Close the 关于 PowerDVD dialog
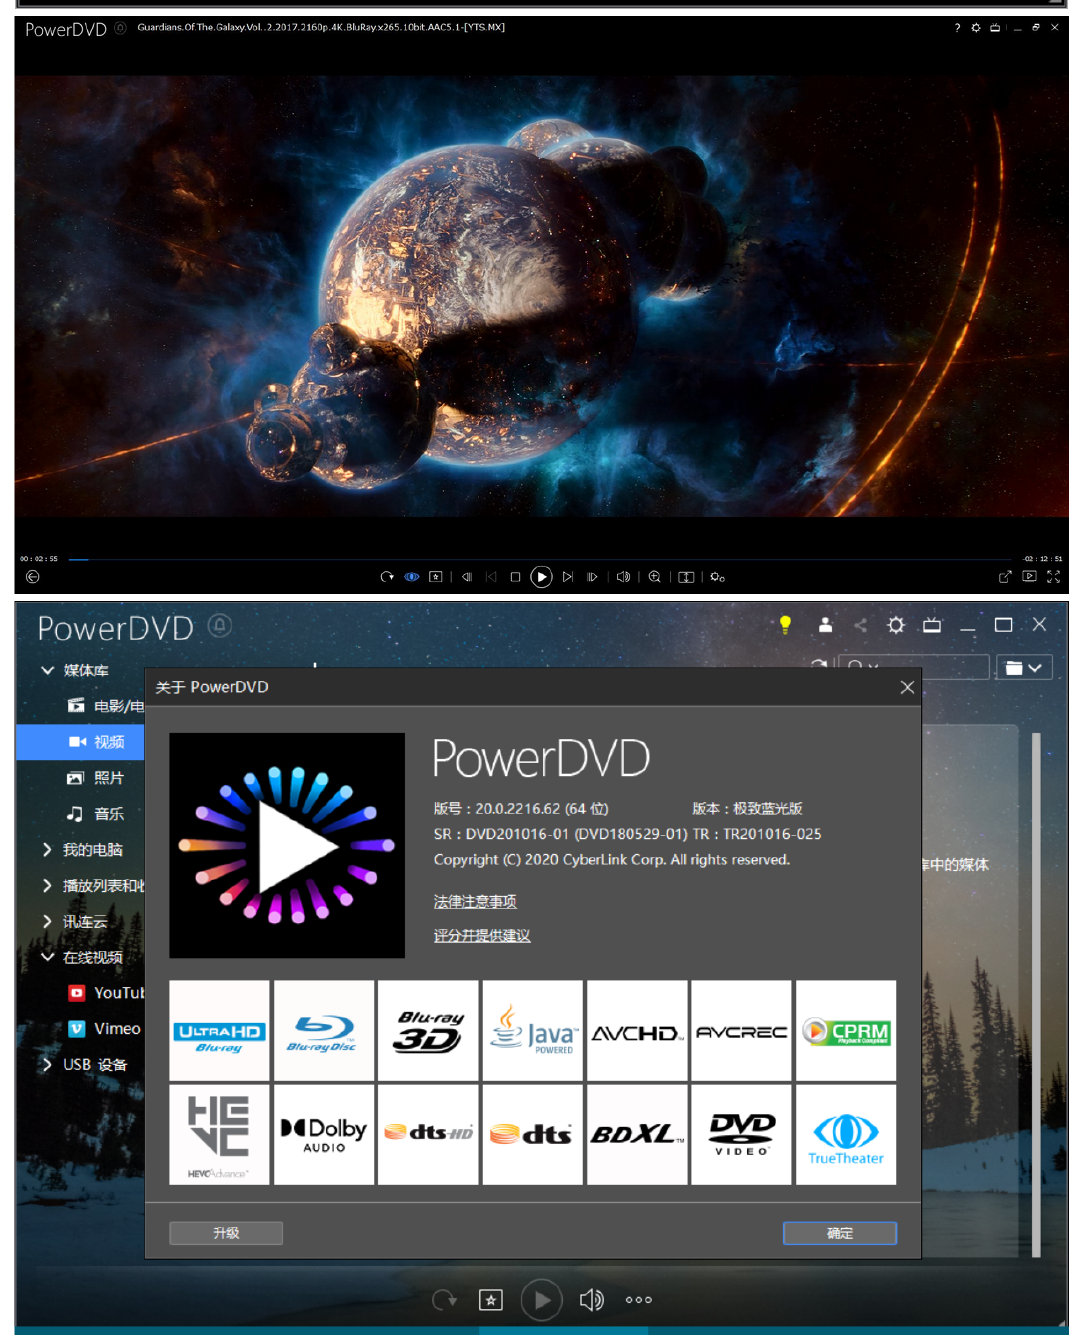Viewport: 1080px width, 1344px height. [x=907, y=687]
